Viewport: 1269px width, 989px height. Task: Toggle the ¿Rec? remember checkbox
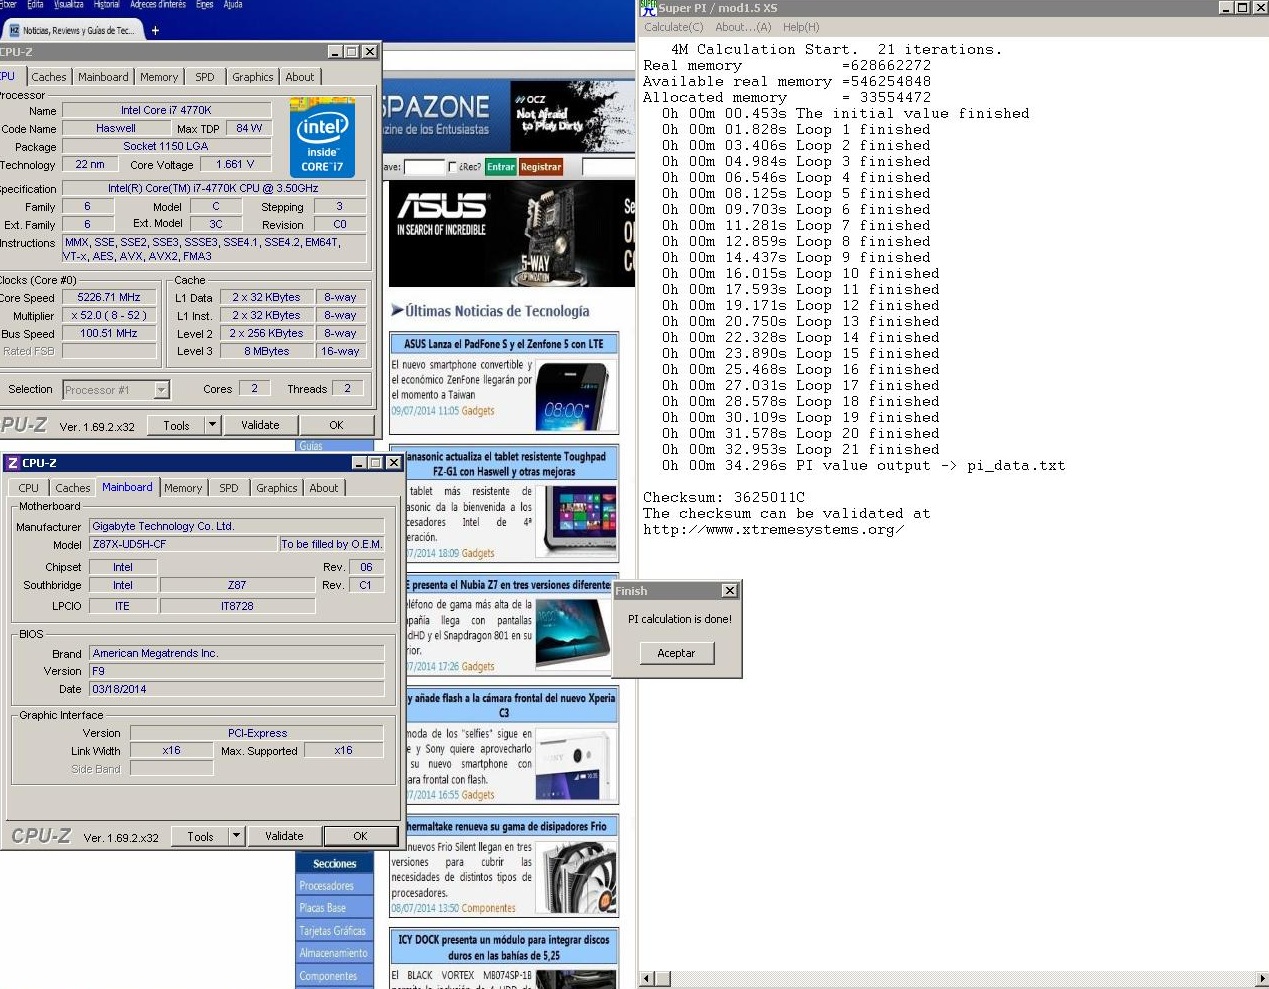[x=453, y=167]
